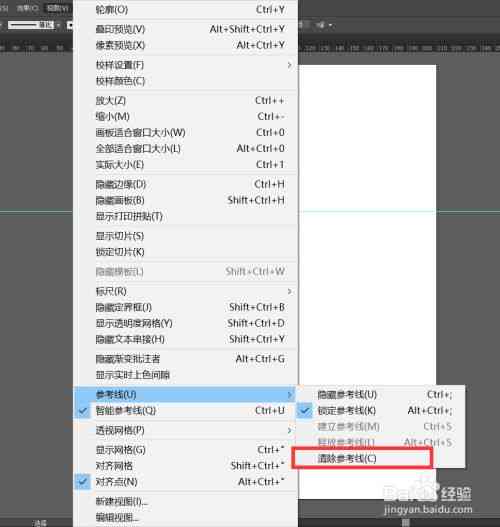This screenshot has width=500, height=527.
Task: Uncheck 锁定参考线(K) lock guides
Action: [380, 411]
